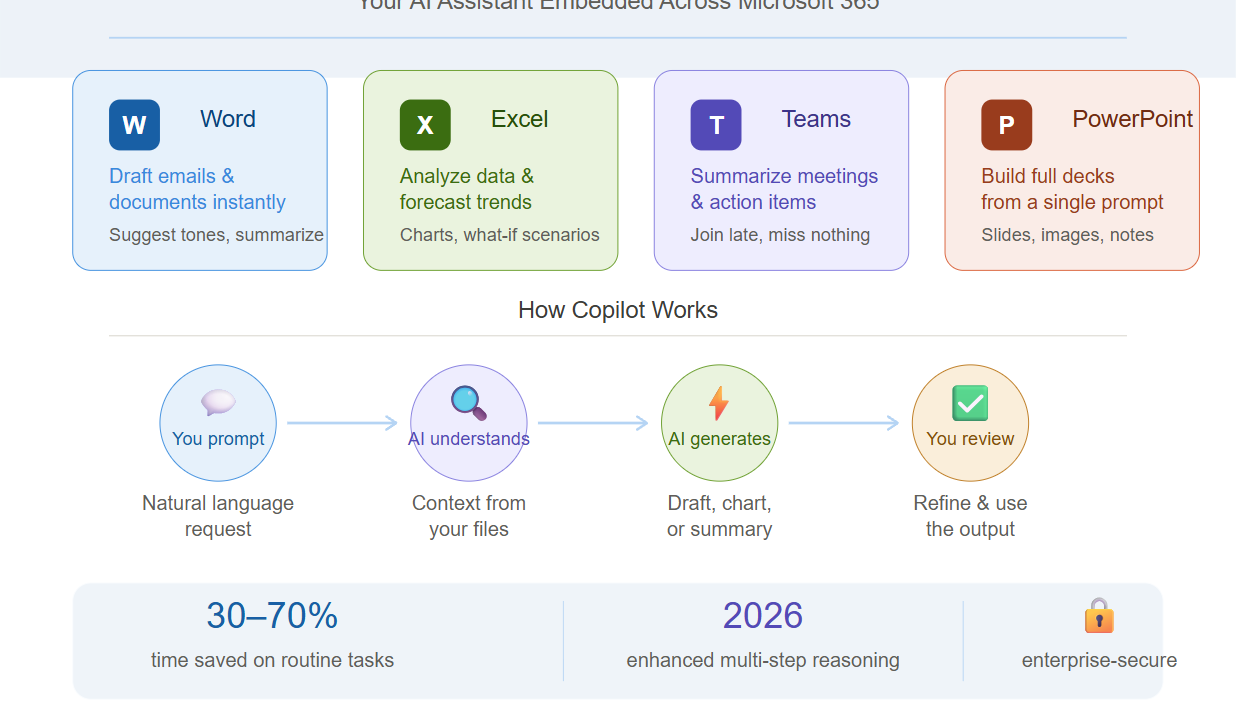
Task: Click 'Join late, miss nothing' line
Action: pos(780,235)
